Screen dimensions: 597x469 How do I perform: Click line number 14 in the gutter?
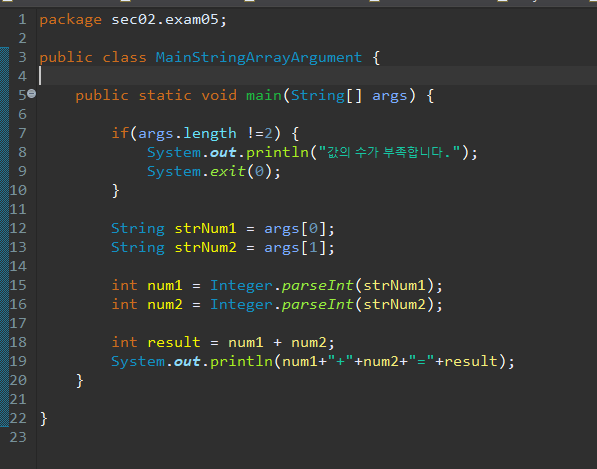pos(18,266)
